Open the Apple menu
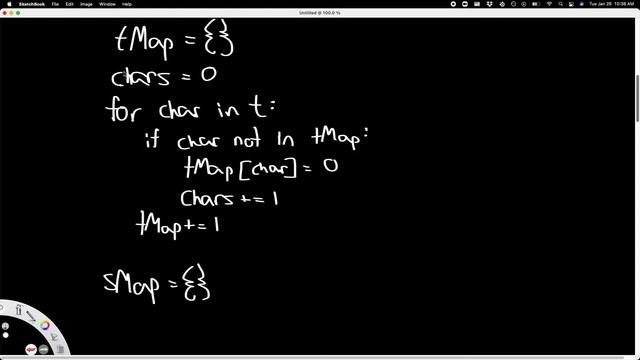640x360 pixels. pos(9,4)
